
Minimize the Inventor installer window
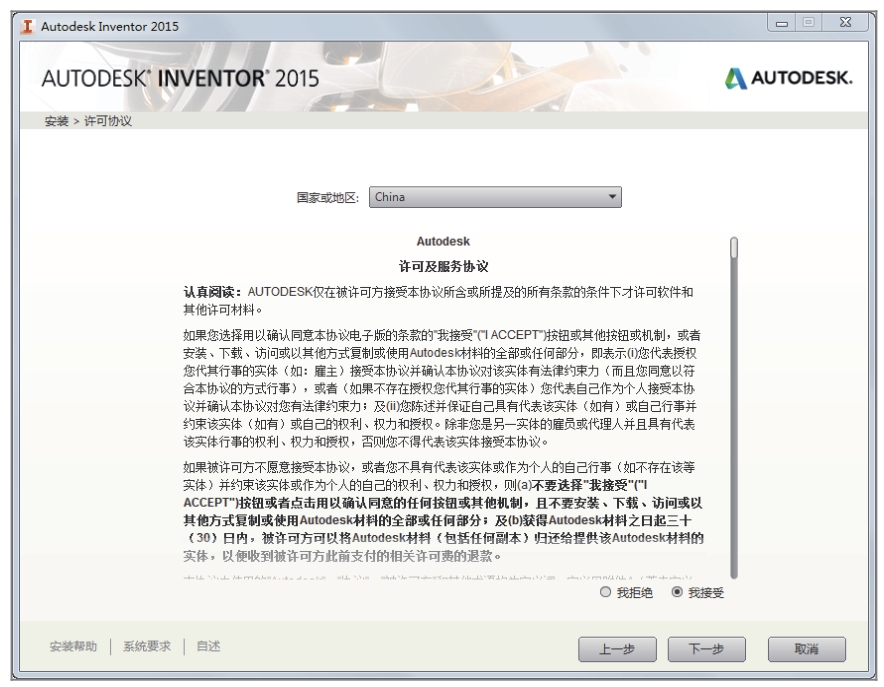click(782, 23)
